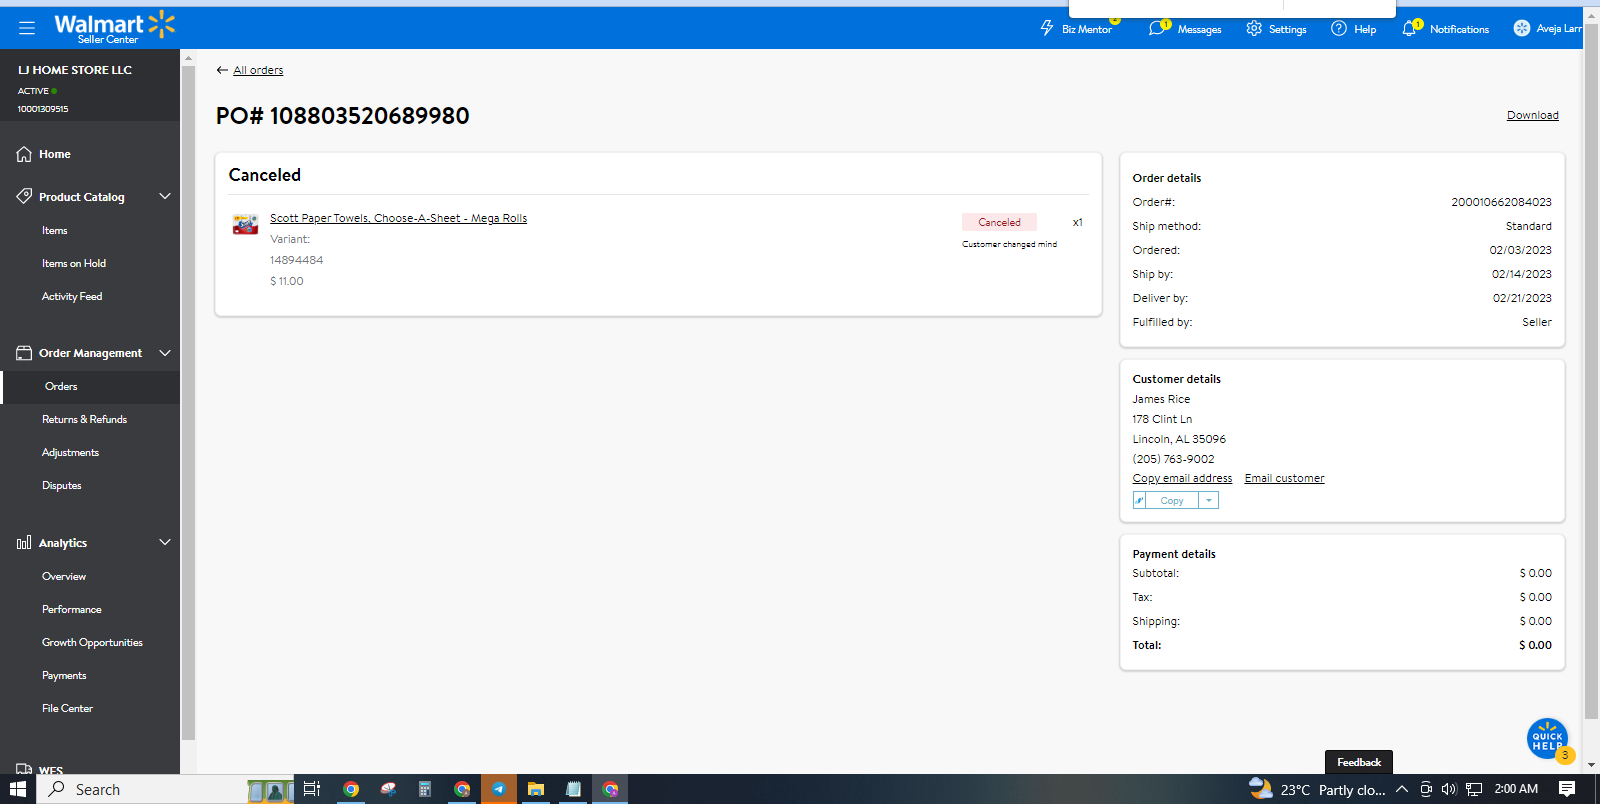Open the Settings gear icon
1600x804 pixels.
click(1254, 28)
